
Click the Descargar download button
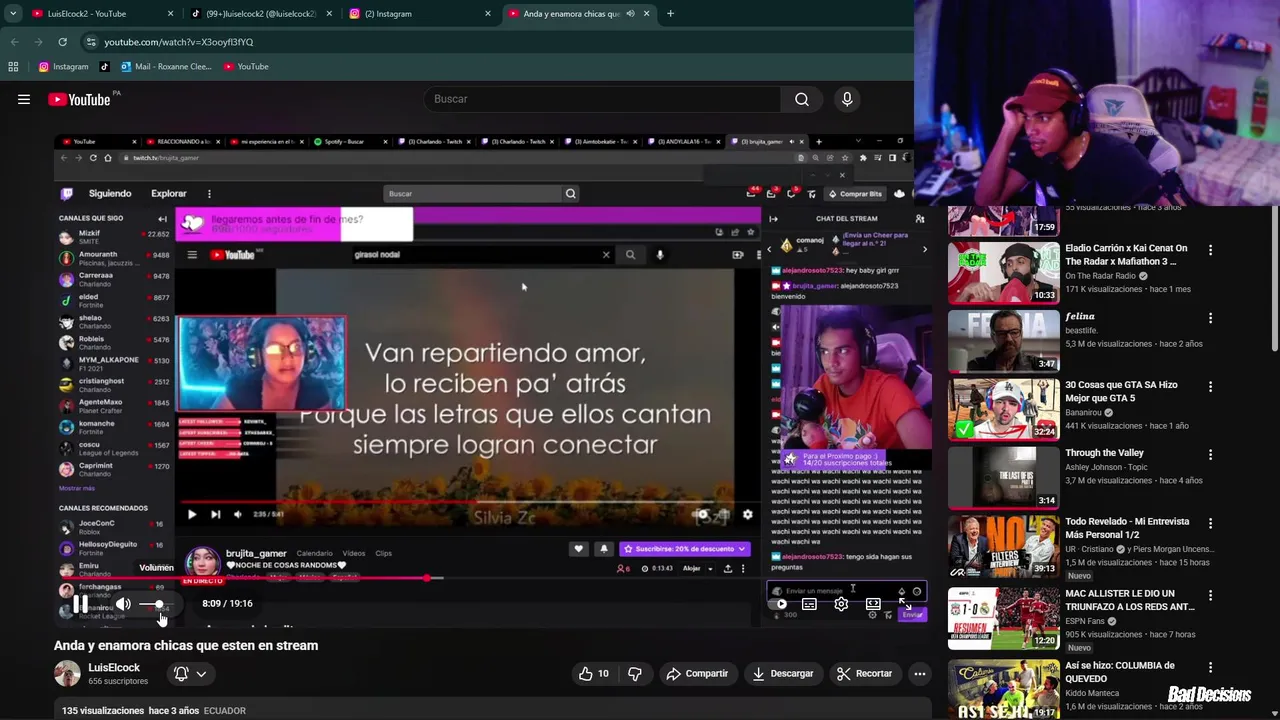(782, 674)
